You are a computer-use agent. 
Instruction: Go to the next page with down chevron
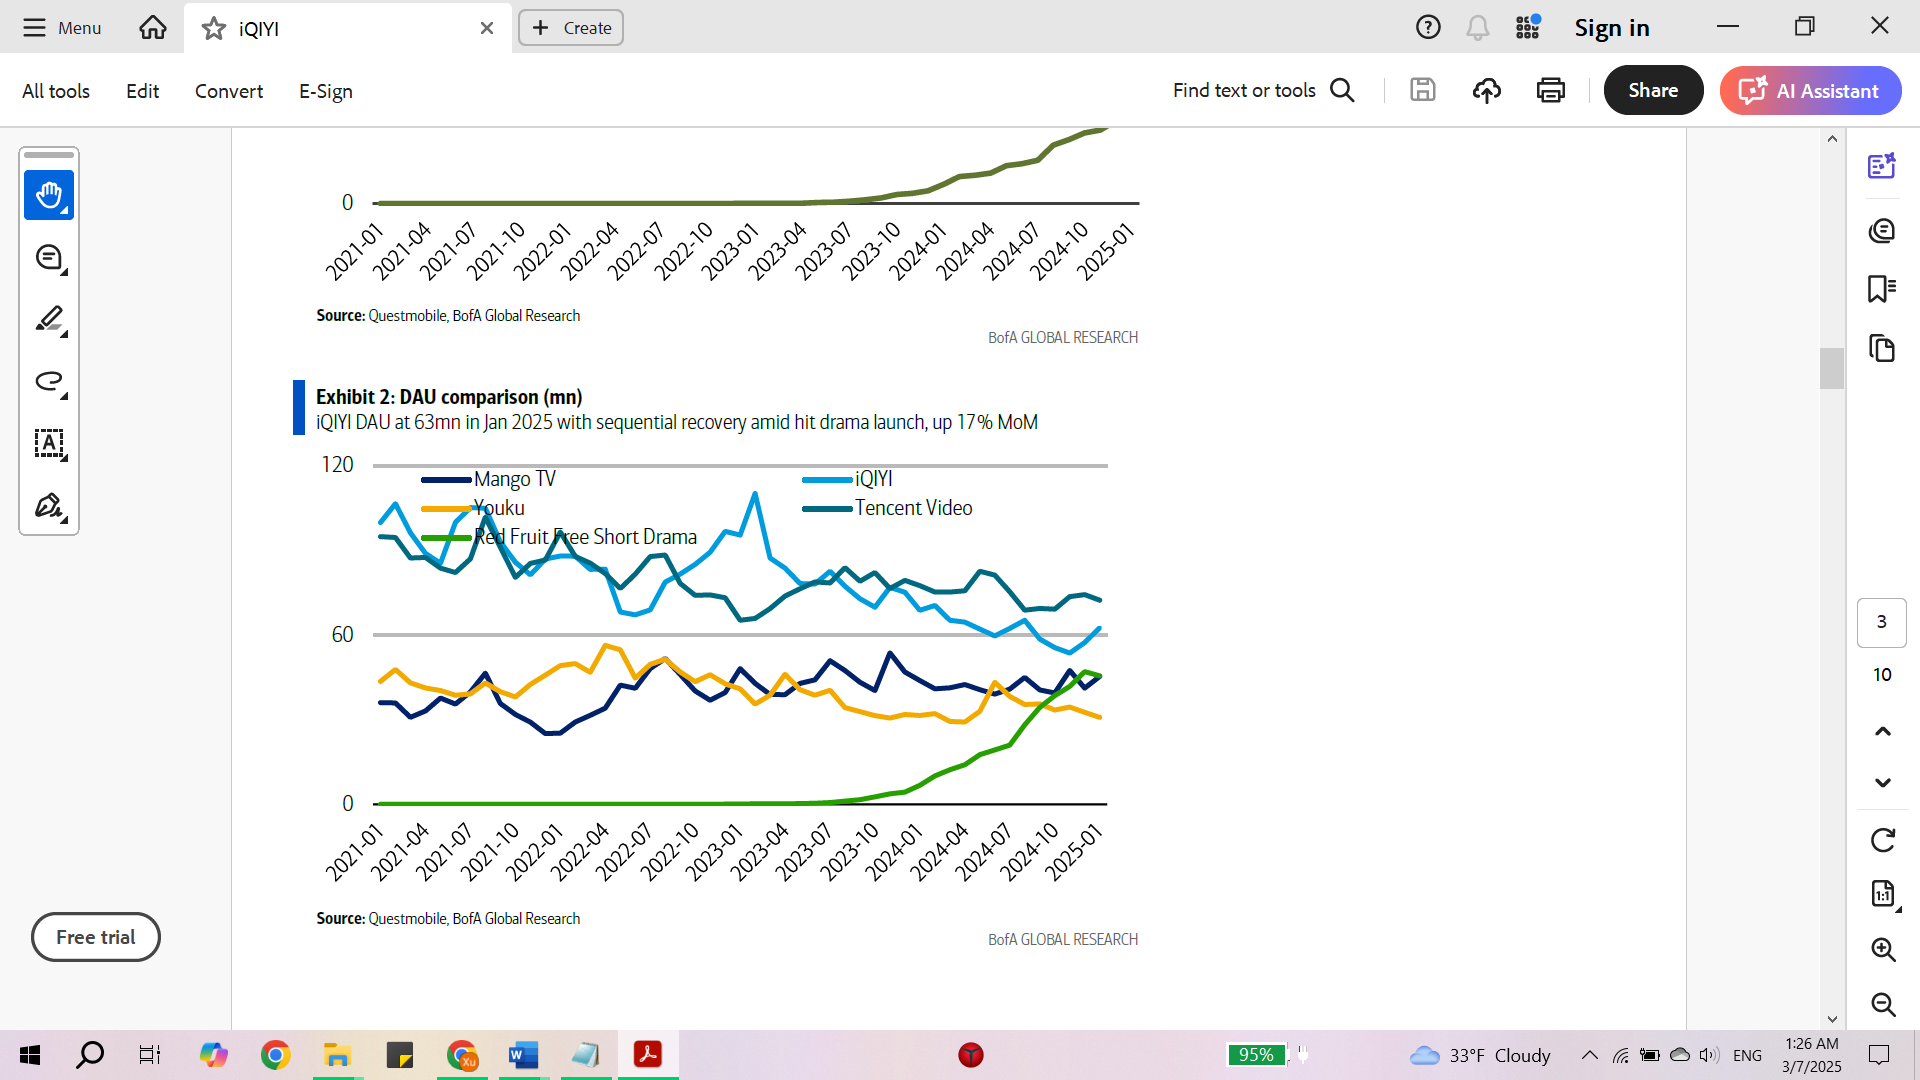pos(1882,783)
